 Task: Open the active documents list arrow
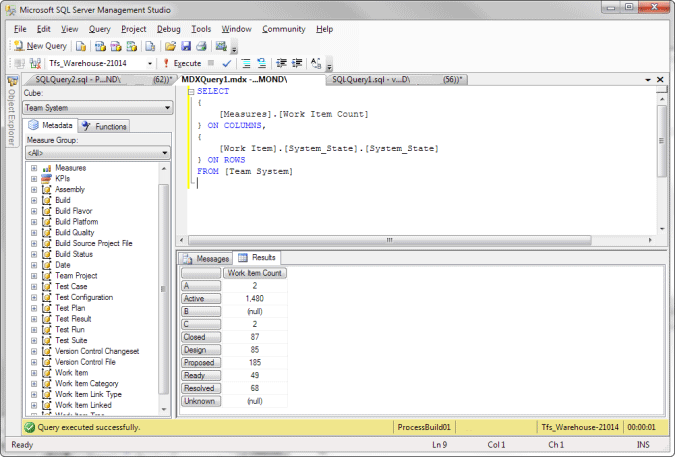648,80
